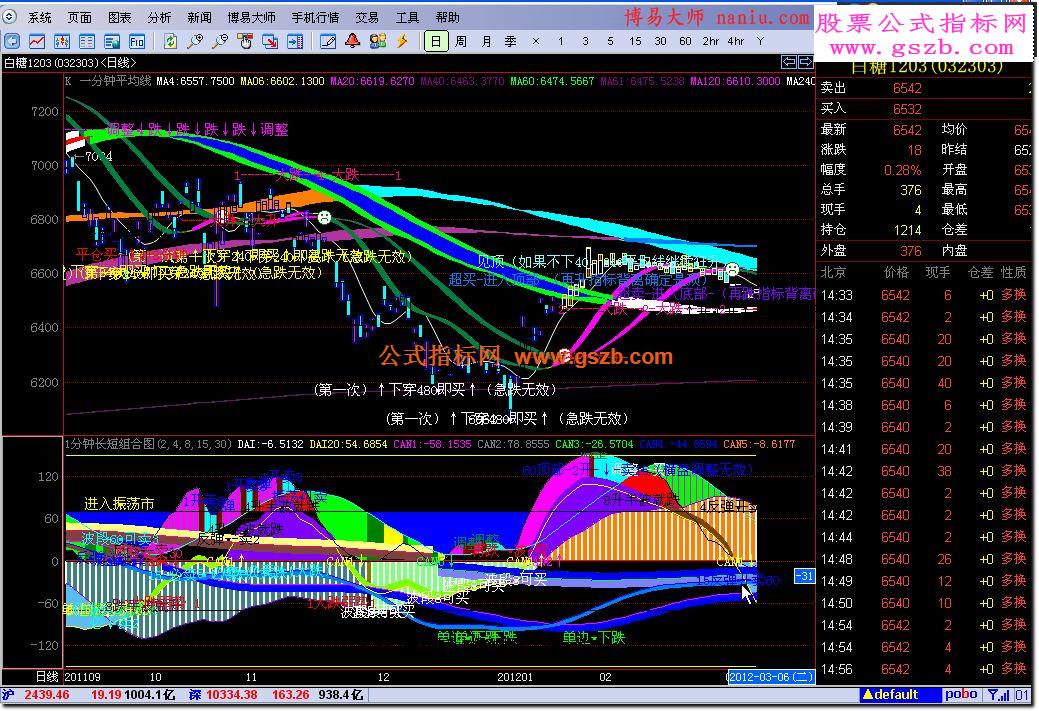Open the 新闻 menu
This screenshot has width=1039, height=711.
click(x=199, y=17)
